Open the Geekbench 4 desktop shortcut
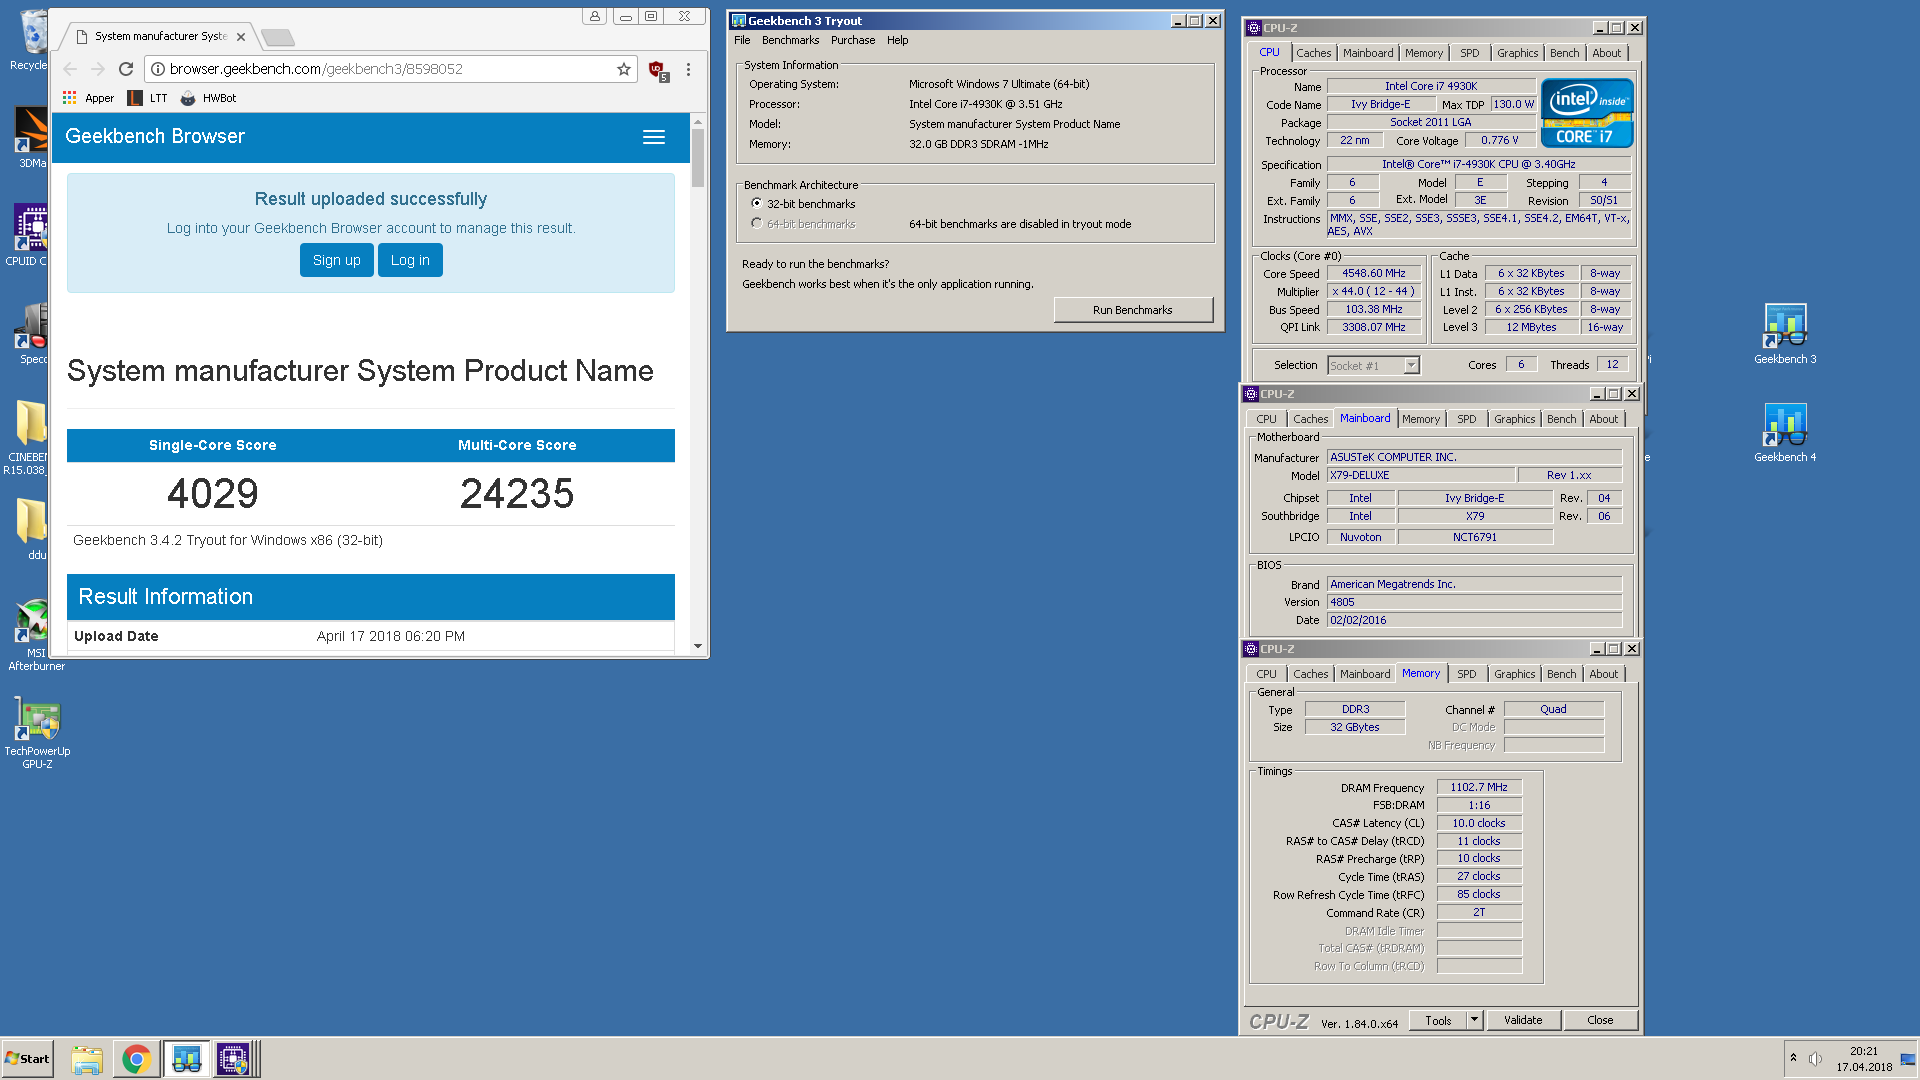1920x1080 pixels. point(1785,432)
